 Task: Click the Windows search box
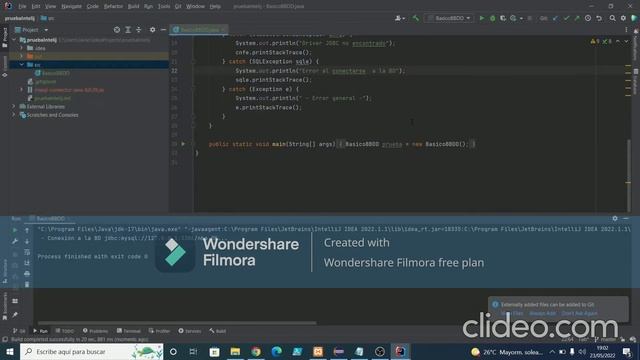91,351
